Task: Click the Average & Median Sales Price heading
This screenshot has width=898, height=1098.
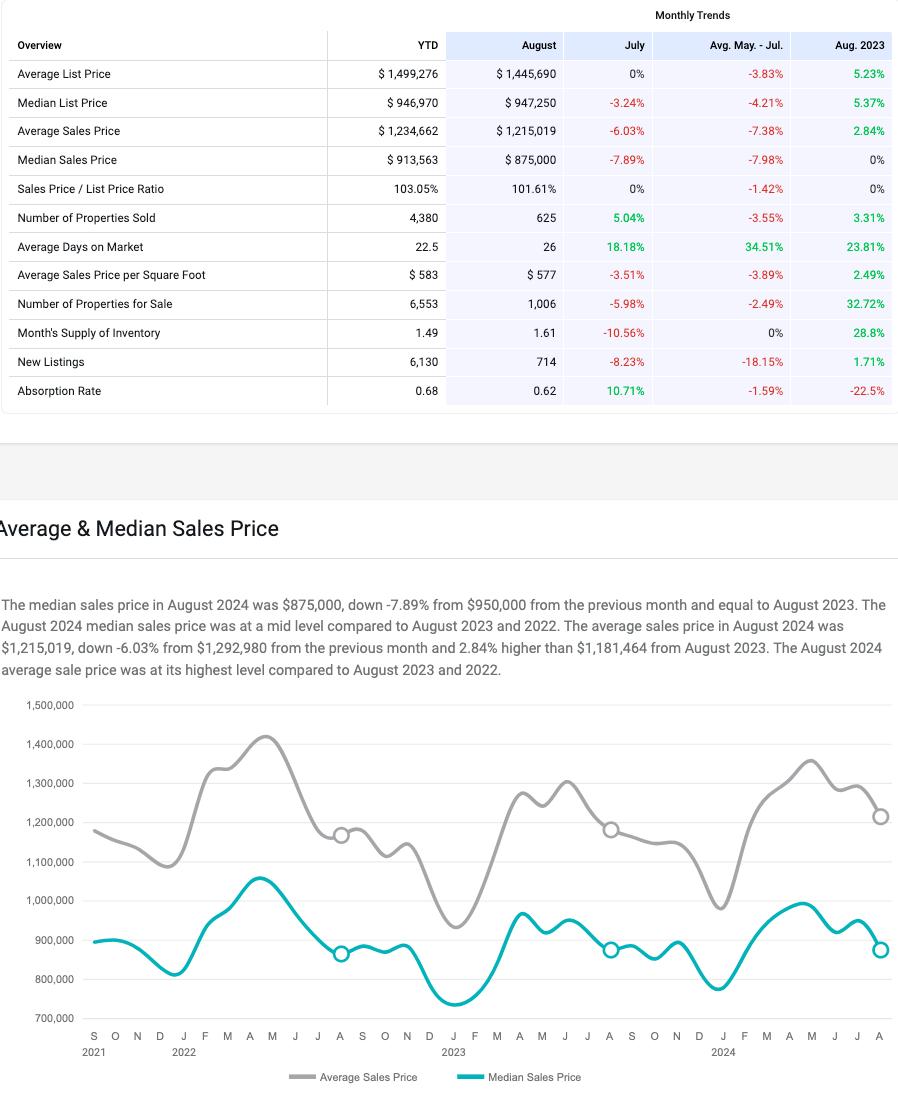Action: coord(140,529)
